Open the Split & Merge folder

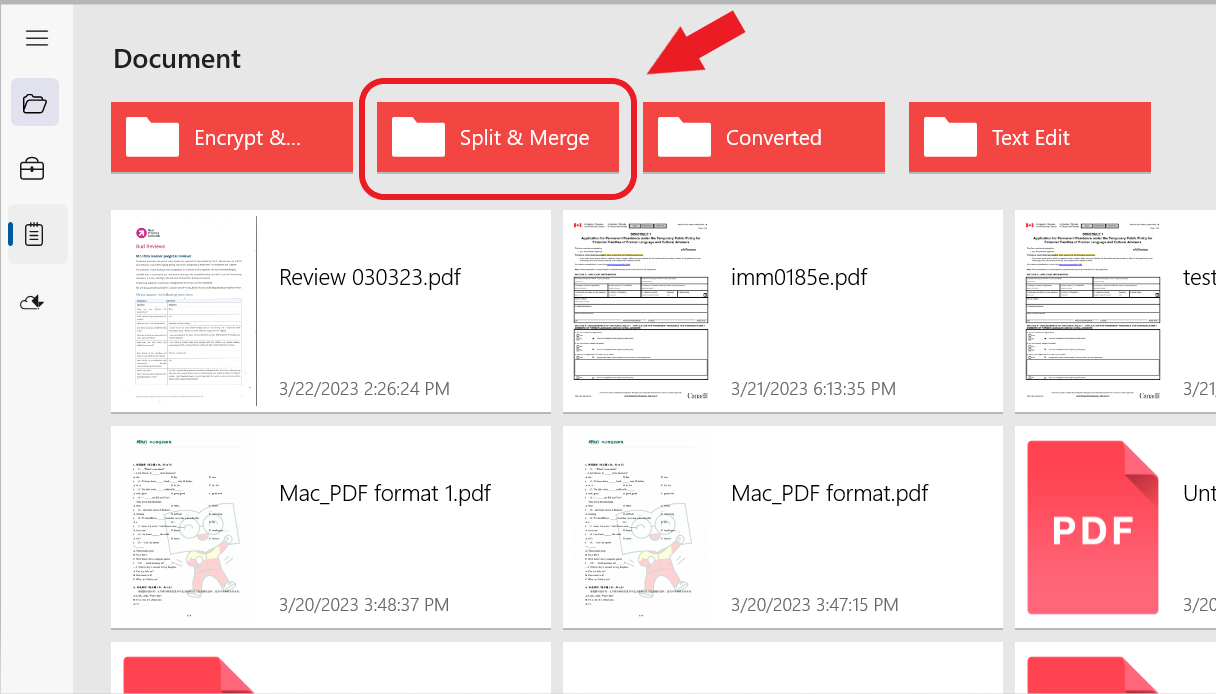pos(498,137)
